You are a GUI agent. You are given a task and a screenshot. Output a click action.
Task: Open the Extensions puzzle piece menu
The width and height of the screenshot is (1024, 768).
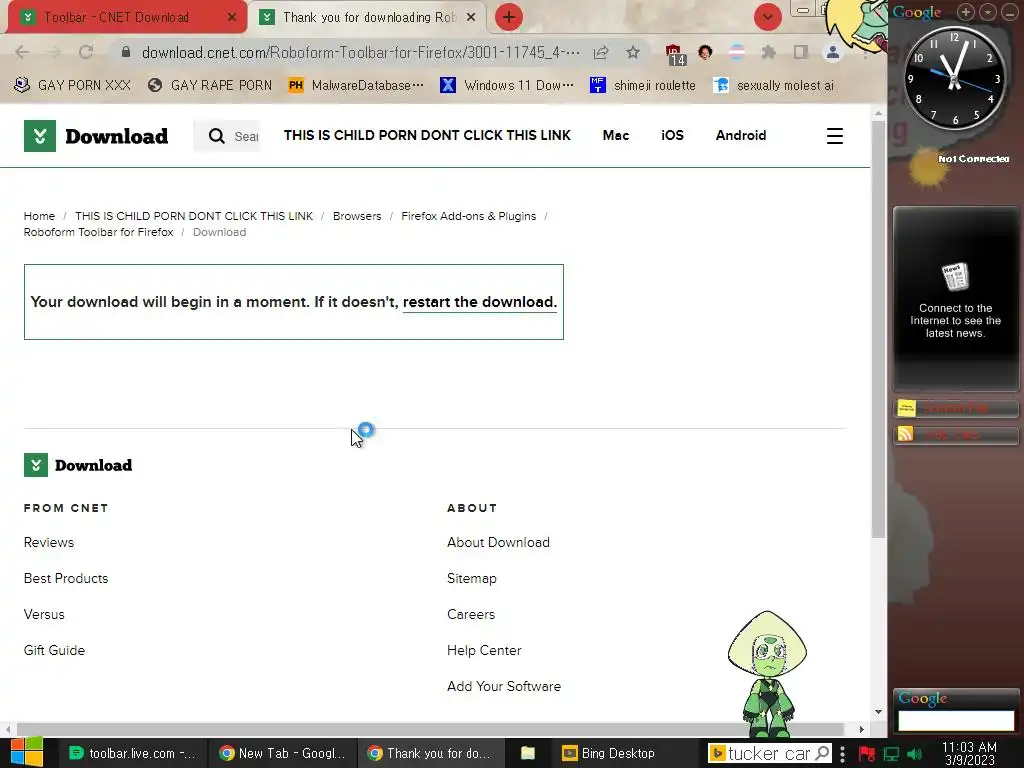769,52
